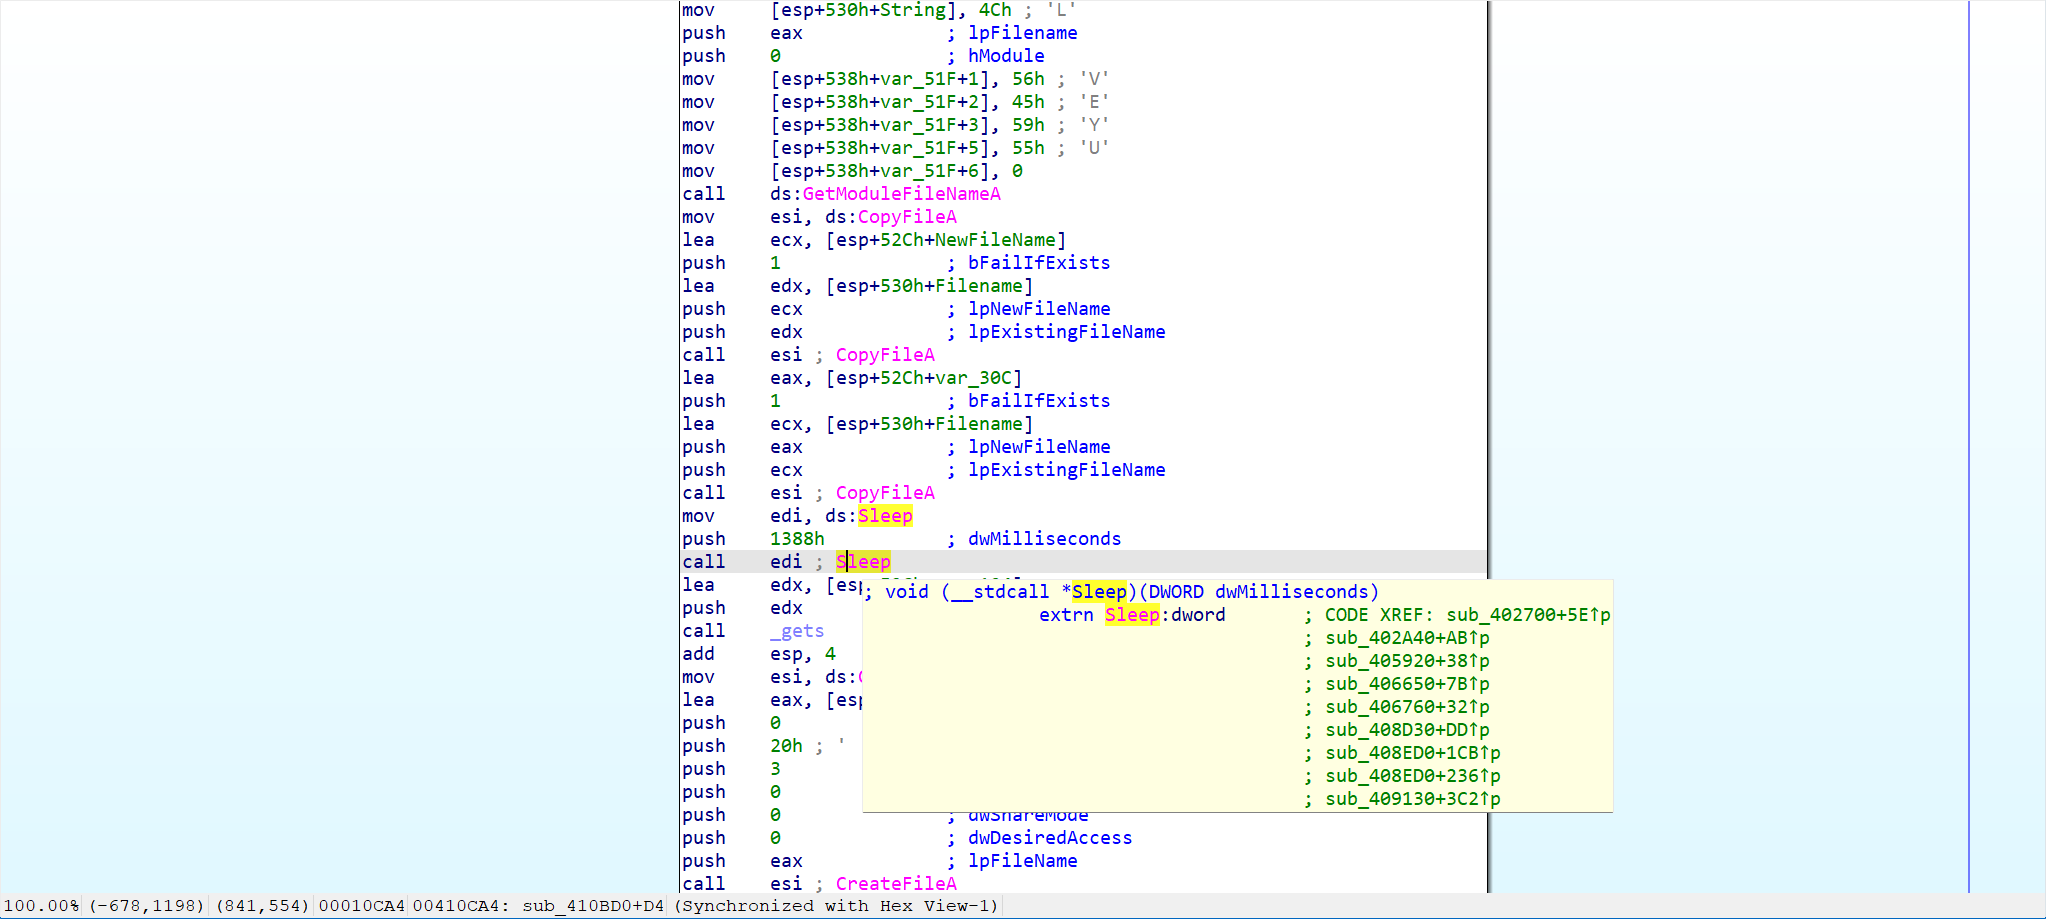Screen dimensions: 2046x919
Task: Select xref sub_408D30+DD↑p in tooltip
Action: point(1407,730)
